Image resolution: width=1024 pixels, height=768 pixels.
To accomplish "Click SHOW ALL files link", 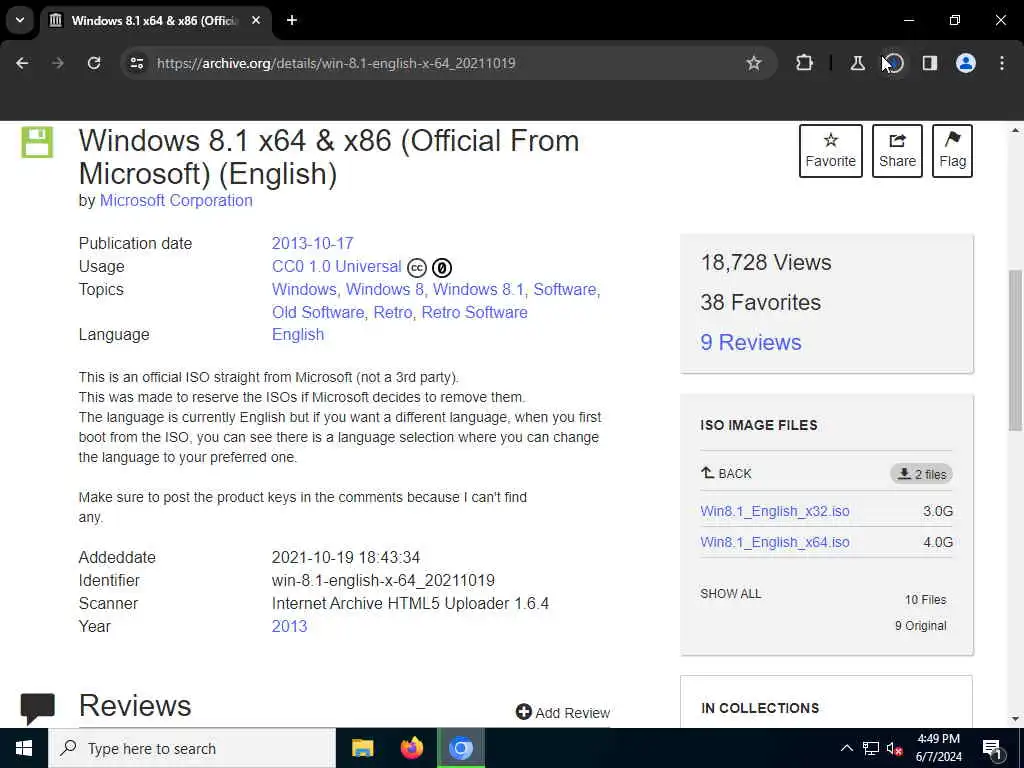I will tap(730, 594).
